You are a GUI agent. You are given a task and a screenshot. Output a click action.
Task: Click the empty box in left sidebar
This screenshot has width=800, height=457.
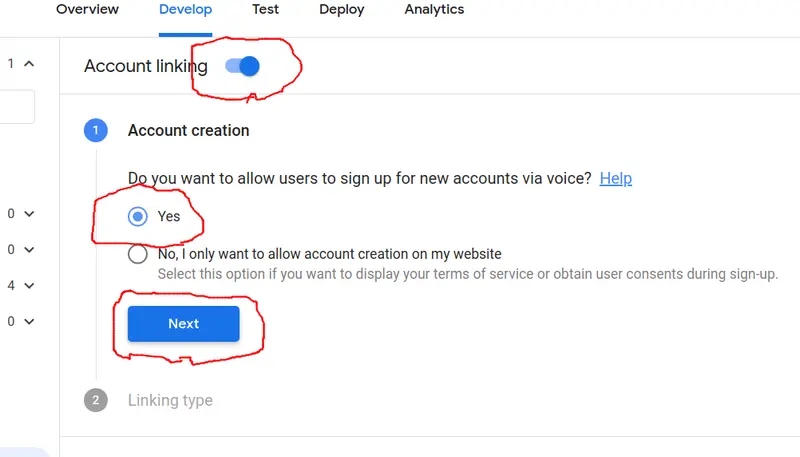[17, 107]
